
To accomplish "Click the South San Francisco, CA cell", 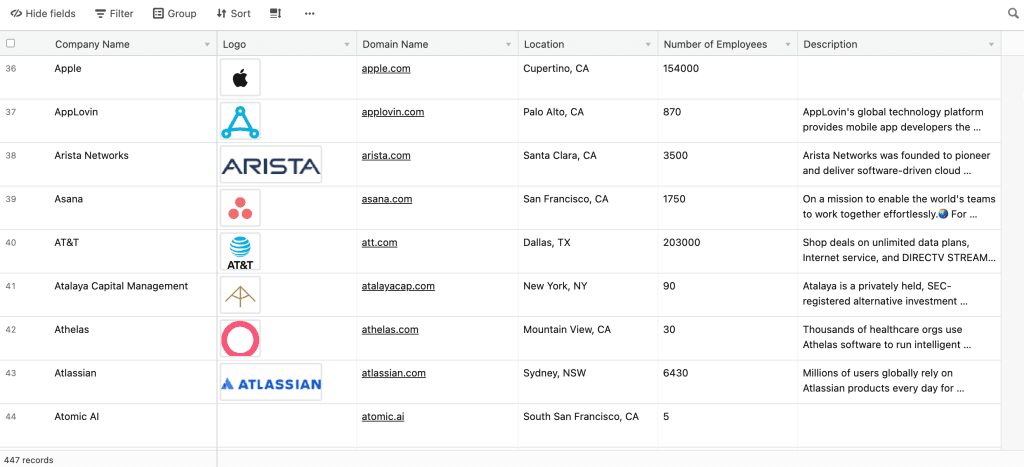I will tap(588, 425).
